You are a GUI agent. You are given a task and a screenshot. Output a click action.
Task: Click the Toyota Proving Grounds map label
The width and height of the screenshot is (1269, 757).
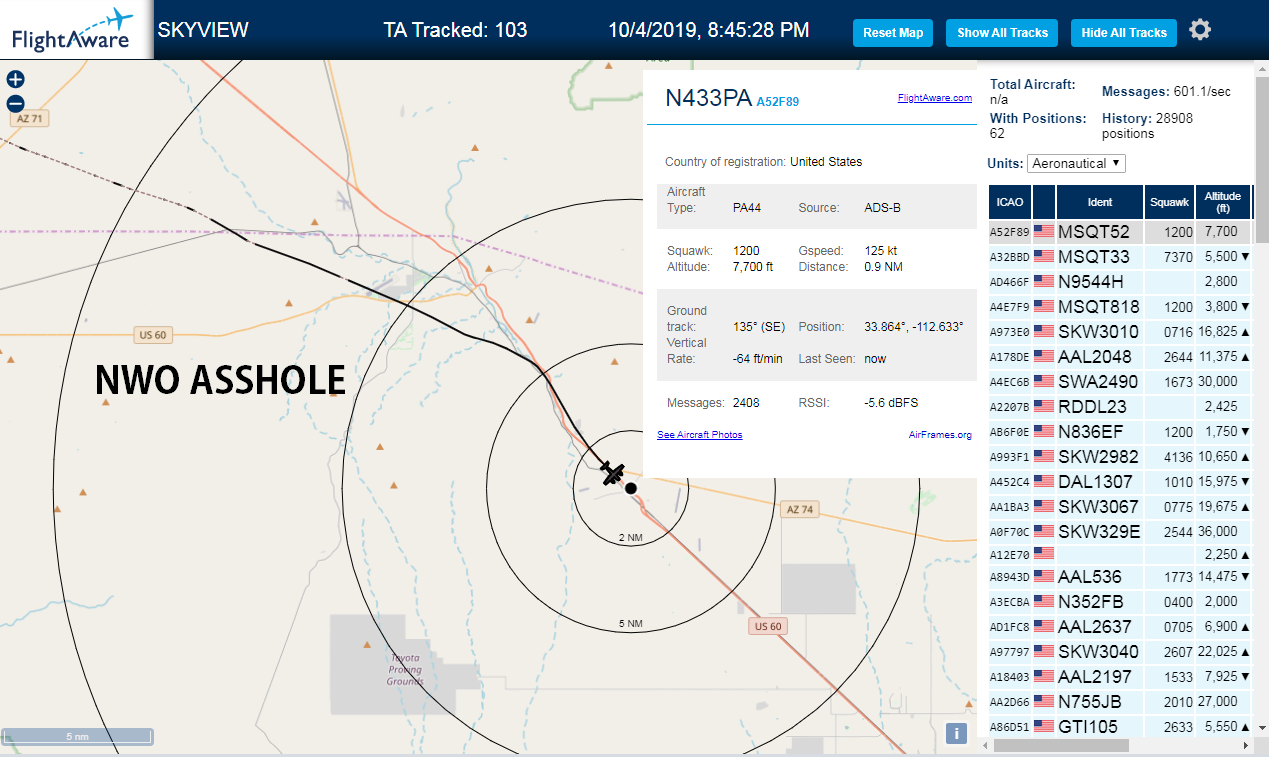coord(405,670)
